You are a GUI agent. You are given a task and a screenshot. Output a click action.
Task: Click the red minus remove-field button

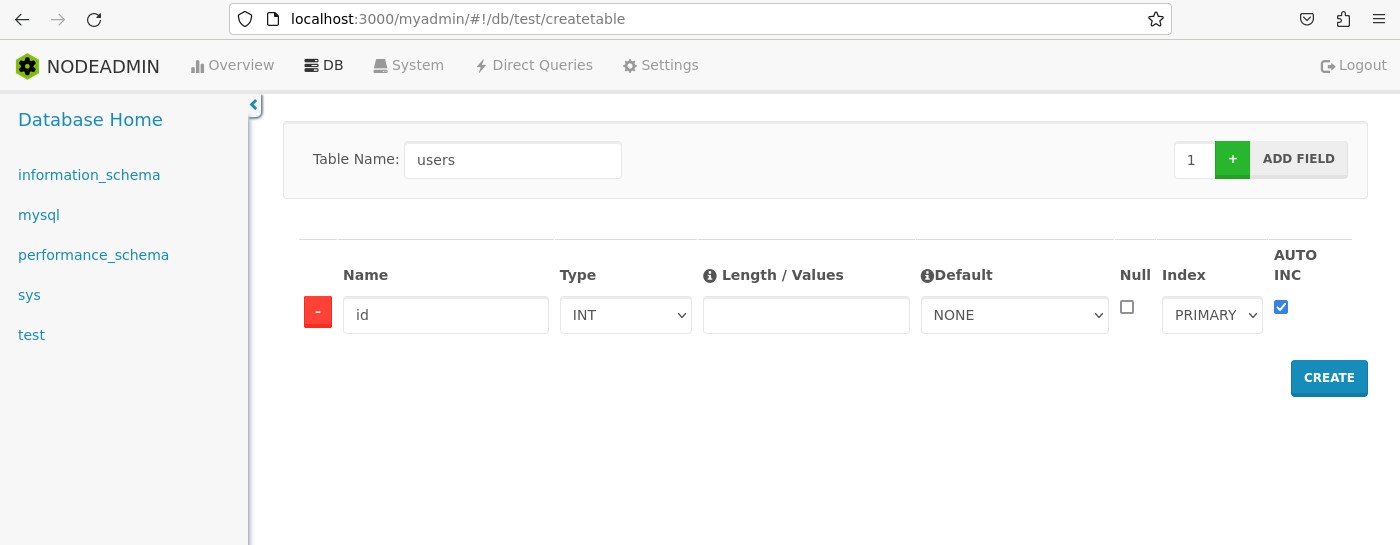pyautogui.click(x=318, y=312)
